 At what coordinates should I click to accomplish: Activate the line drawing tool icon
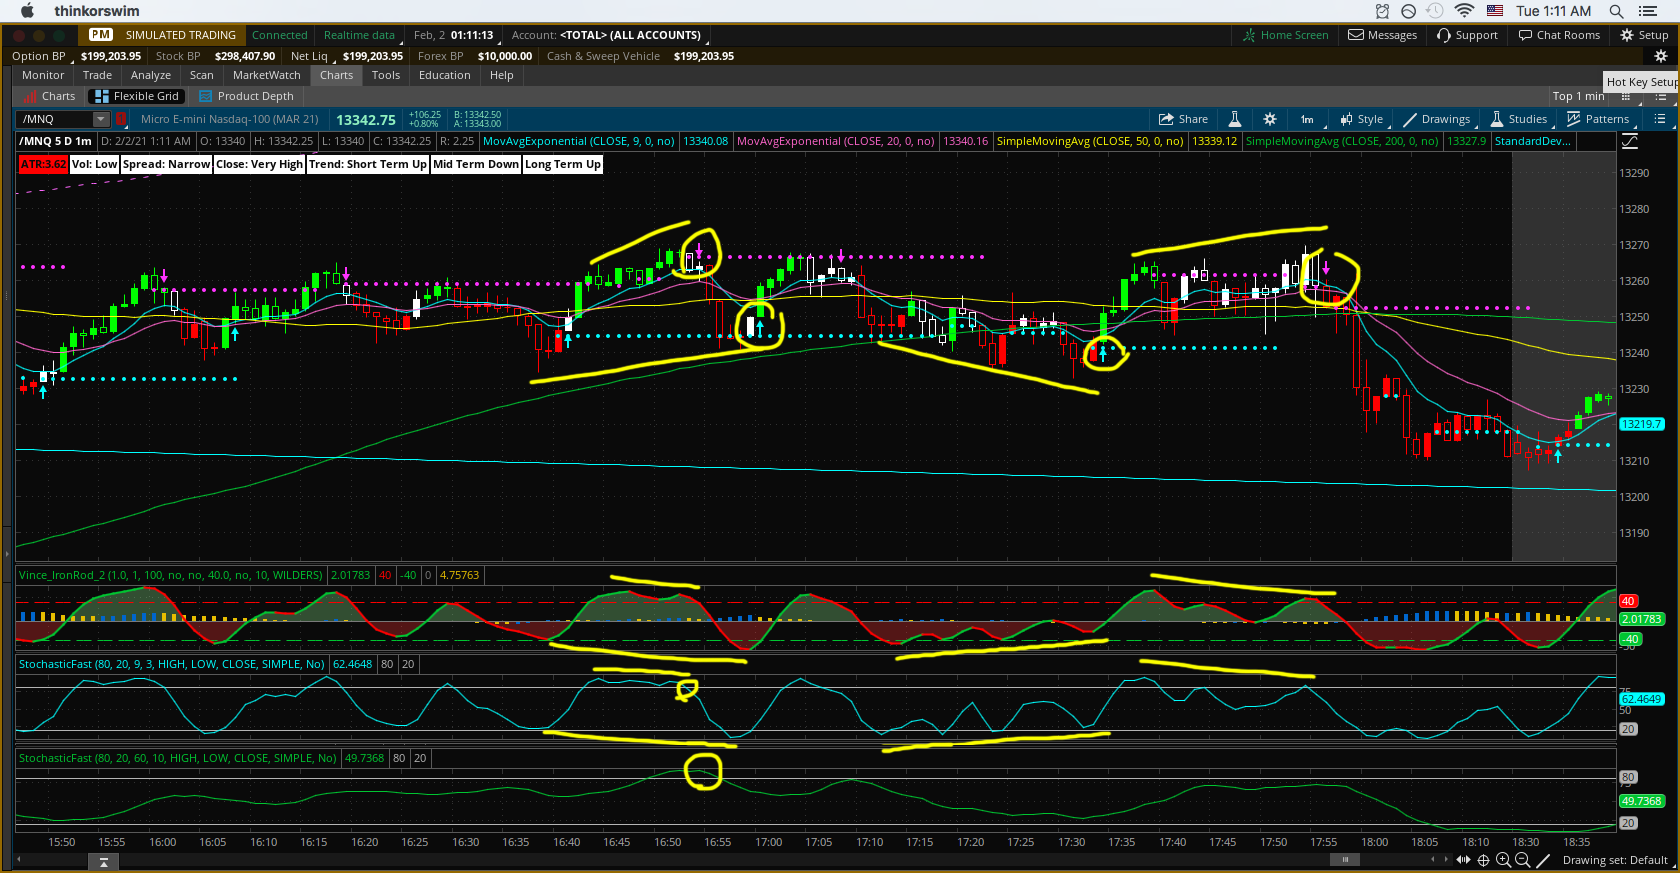click(x=1543, y=860)
